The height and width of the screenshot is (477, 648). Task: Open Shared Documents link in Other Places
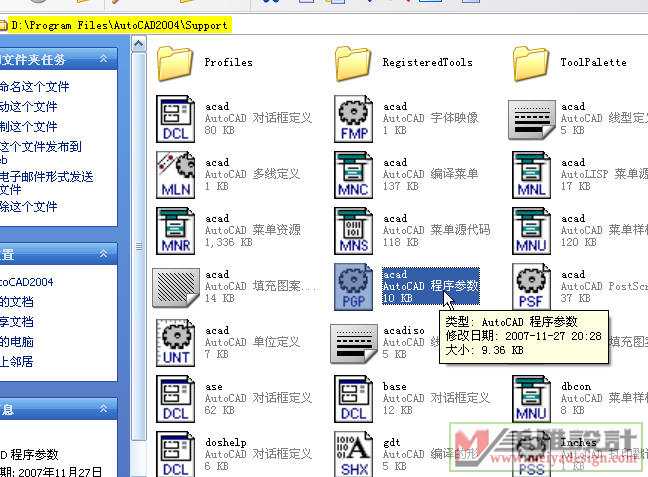(17, 322)
